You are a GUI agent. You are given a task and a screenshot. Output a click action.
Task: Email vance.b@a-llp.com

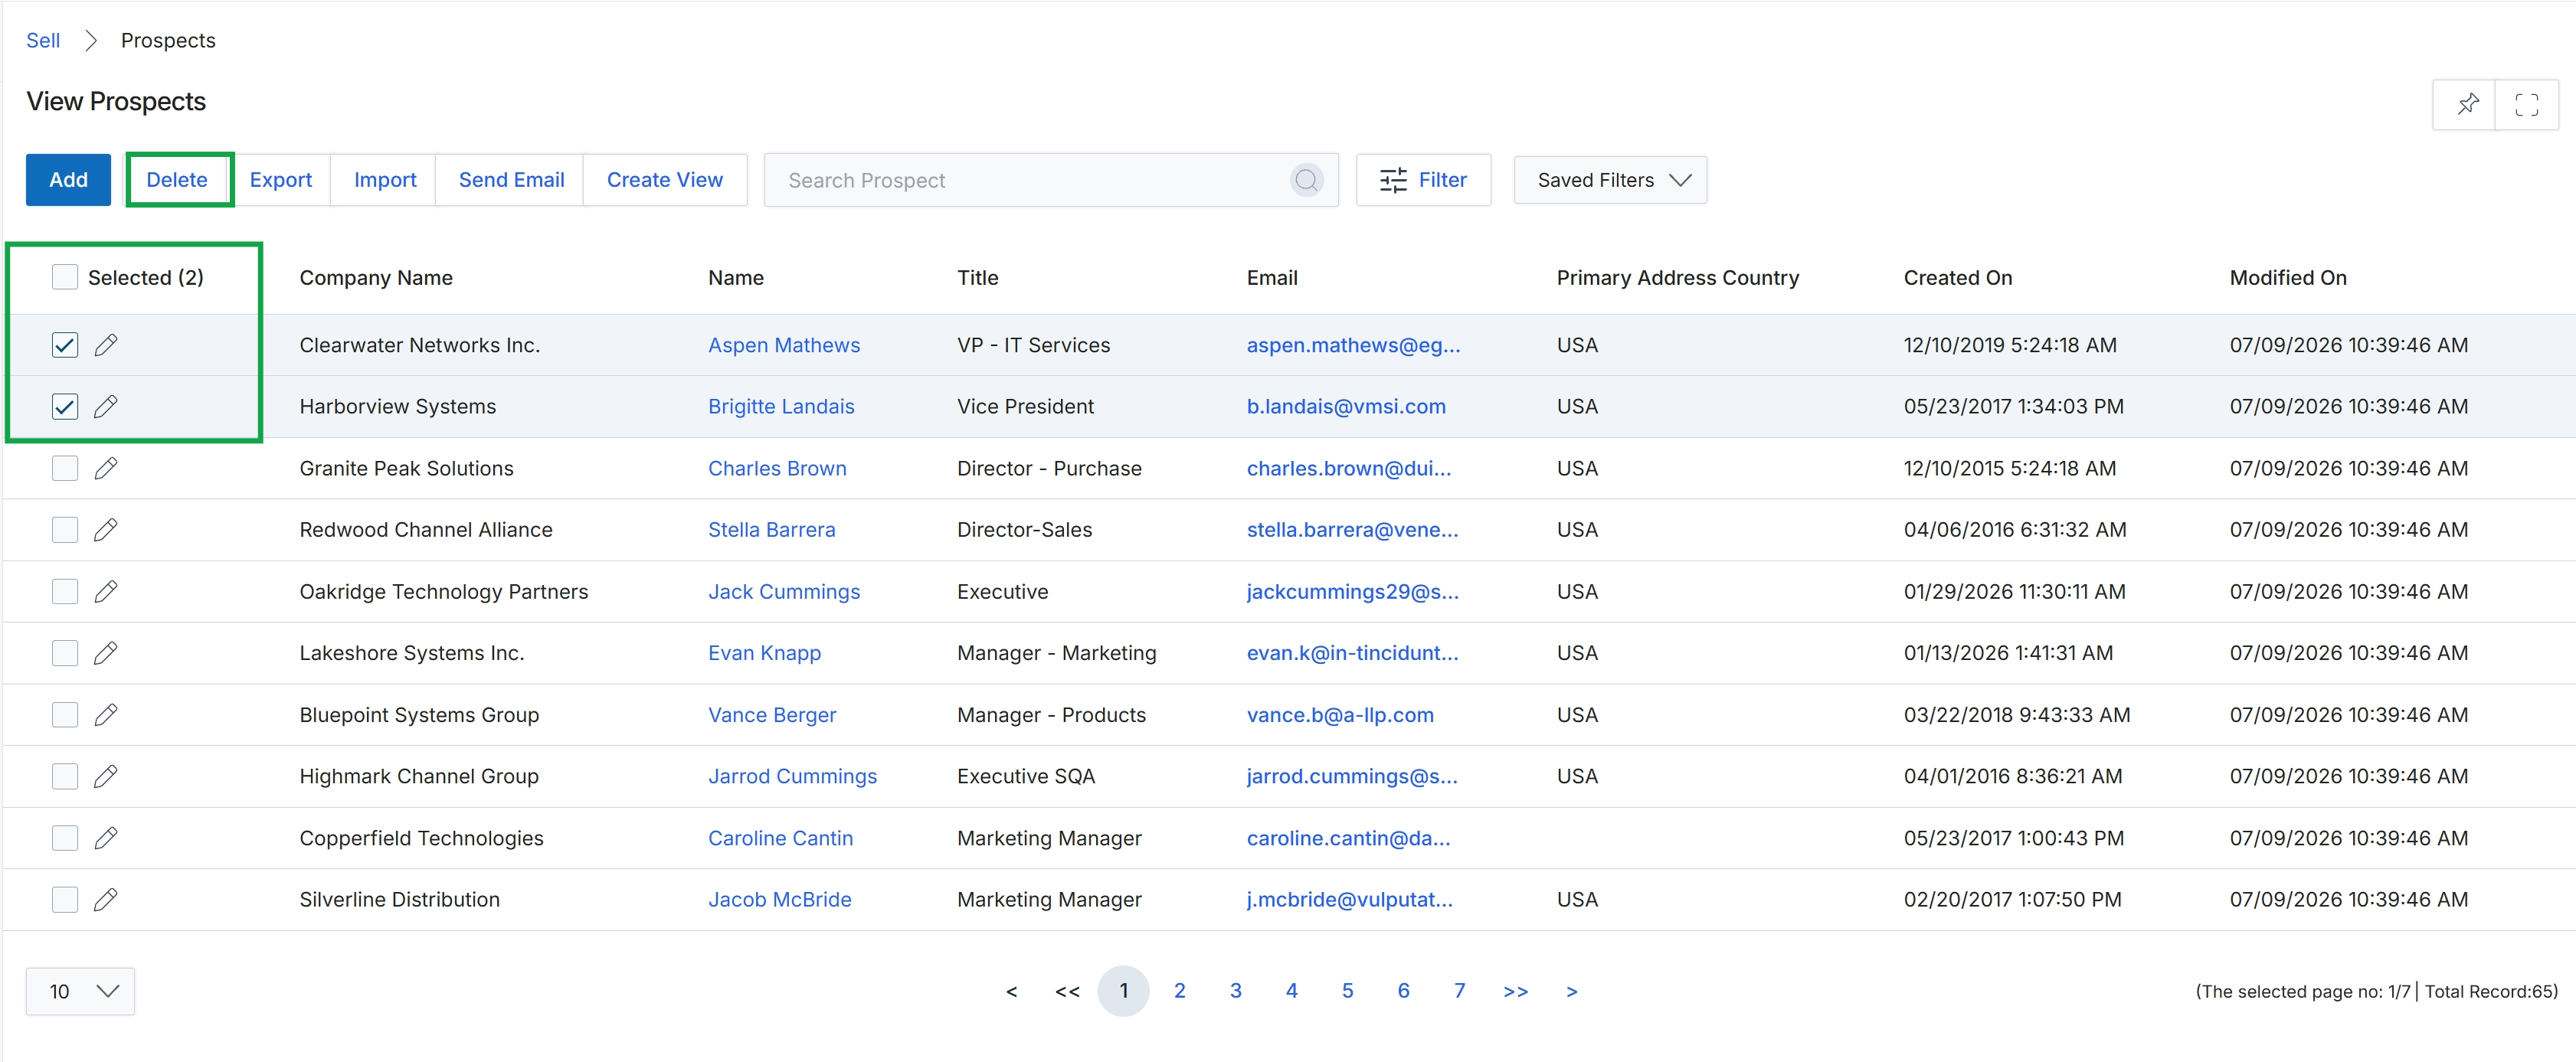coord(1340,715)
